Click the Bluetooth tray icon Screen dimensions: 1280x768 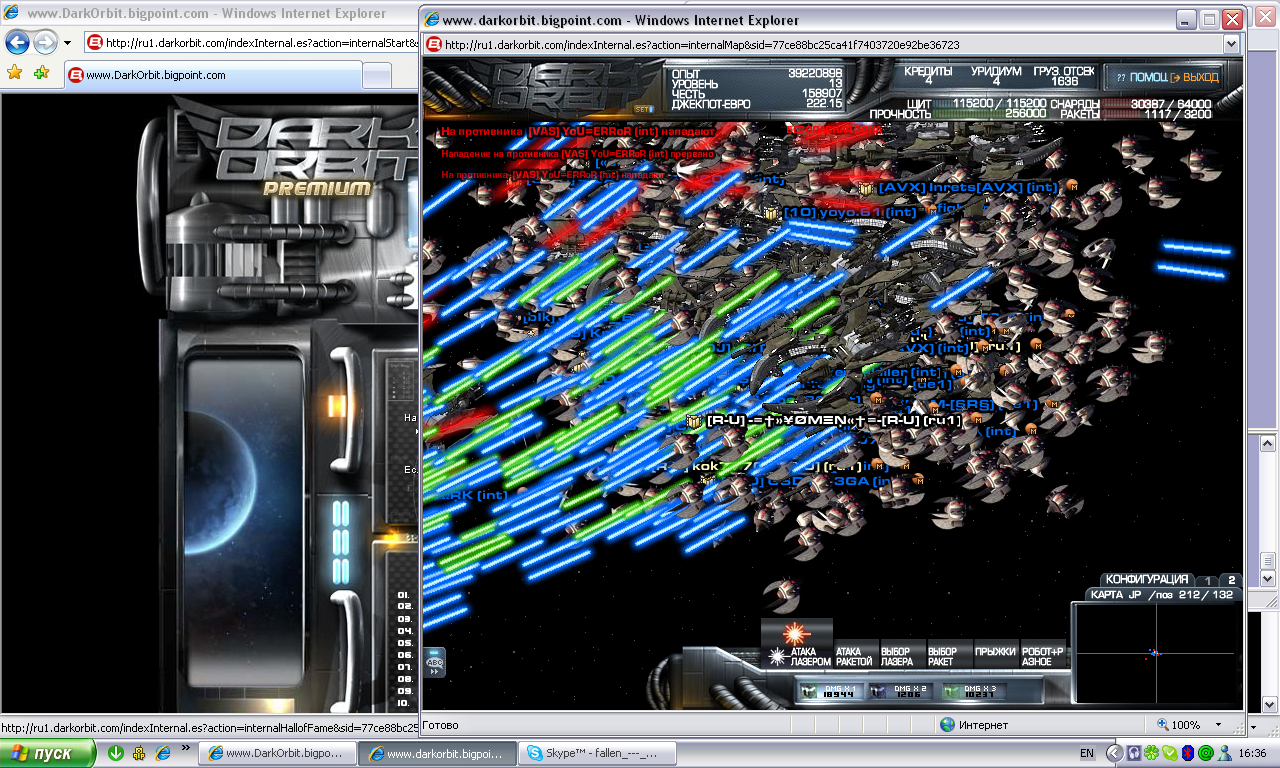[1187, 753]
